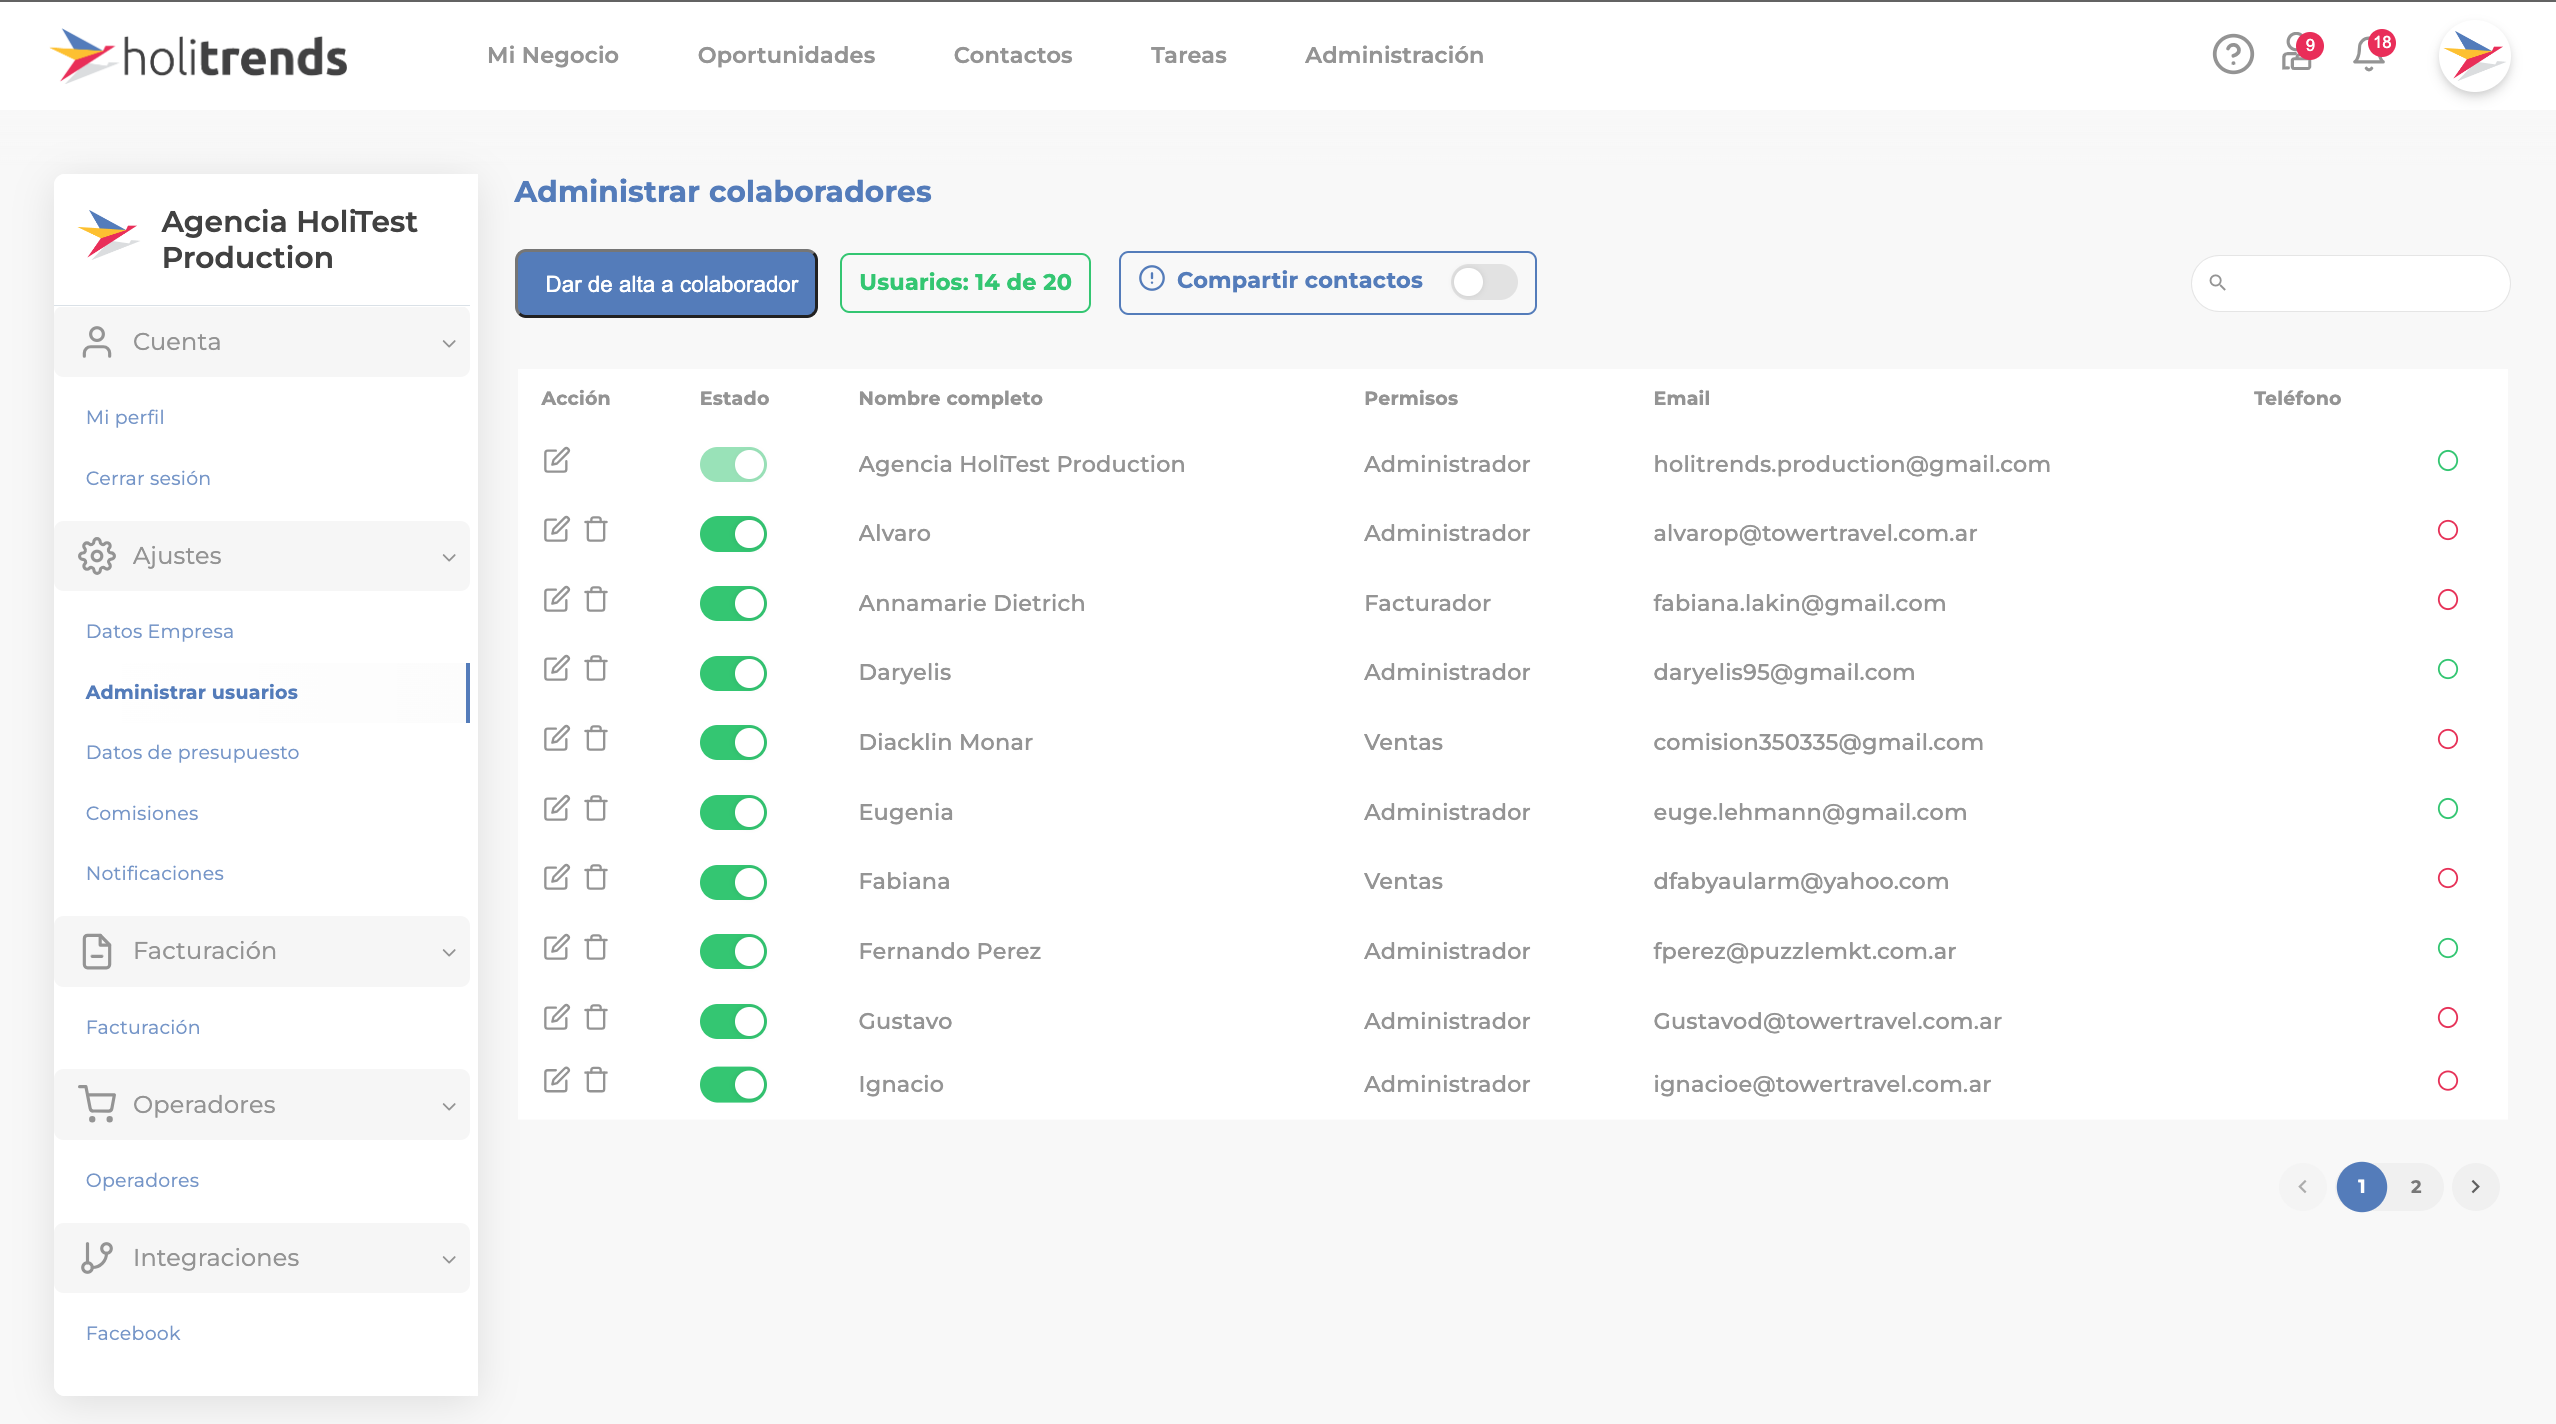
Task: Open Mi Negocio in top navigation
Action: click(x=553, y=55)
